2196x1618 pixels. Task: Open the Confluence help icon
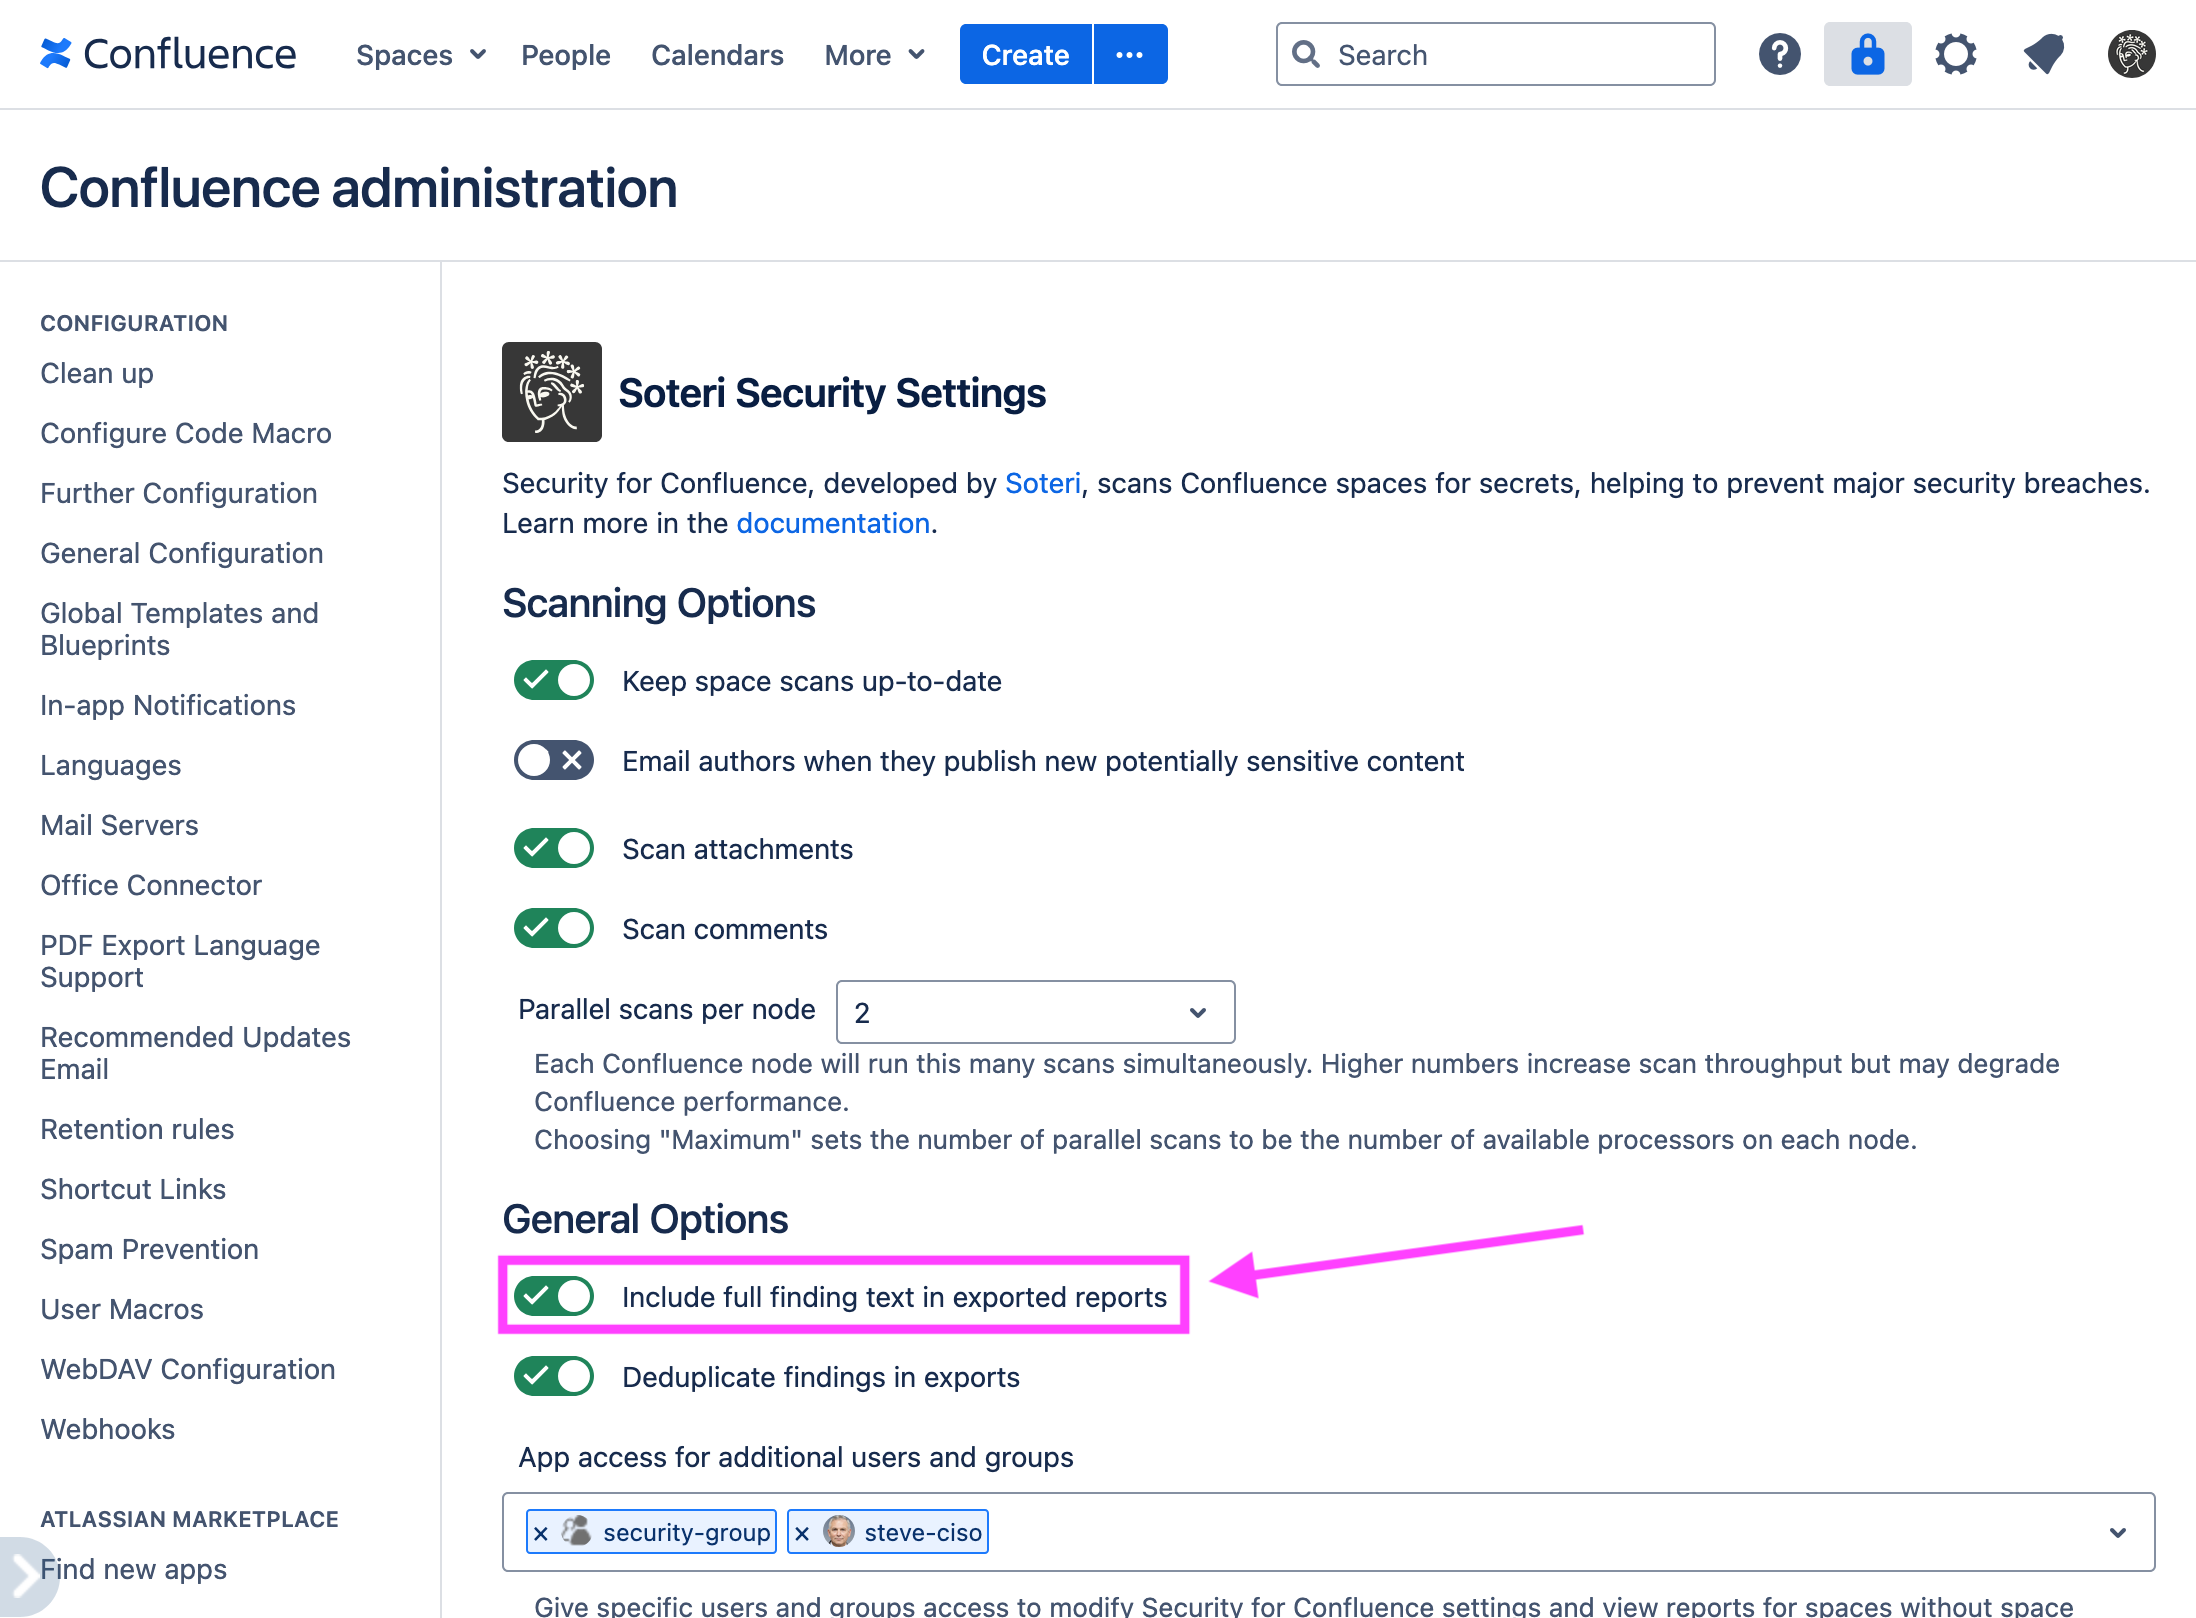point(1779,54)
